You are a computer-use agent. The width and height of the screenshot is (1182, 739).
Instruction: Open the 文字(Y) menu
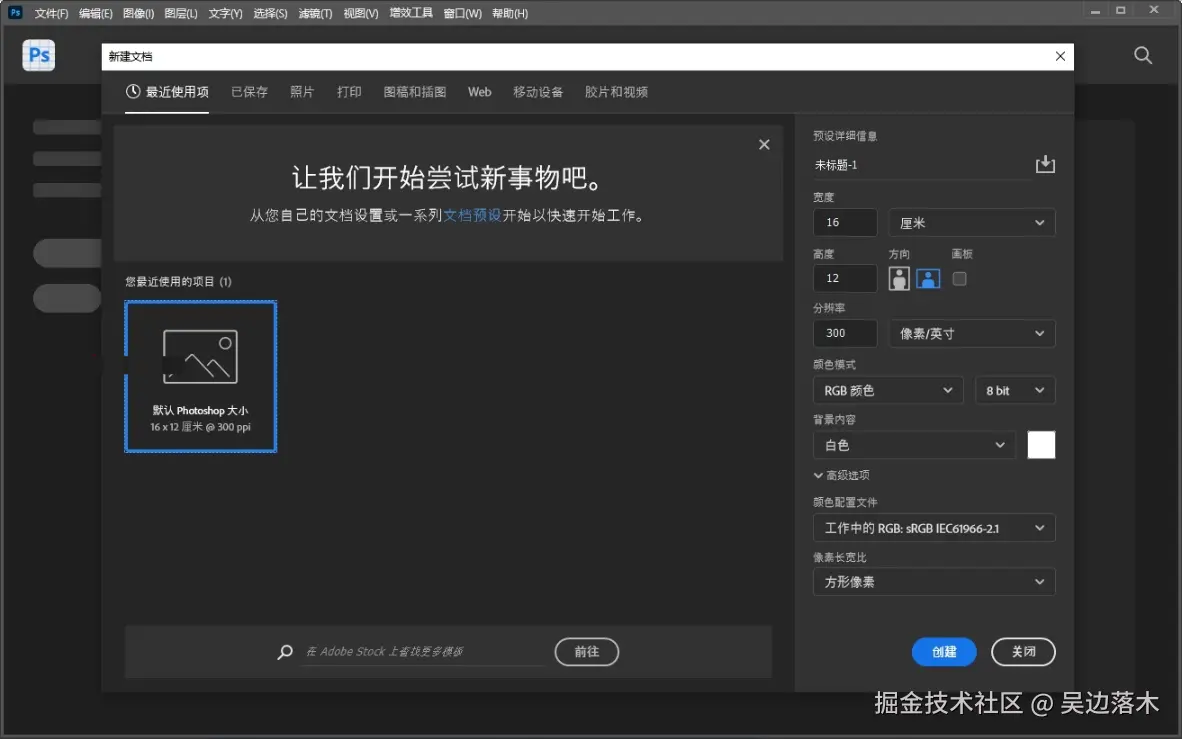coord(225,13)
